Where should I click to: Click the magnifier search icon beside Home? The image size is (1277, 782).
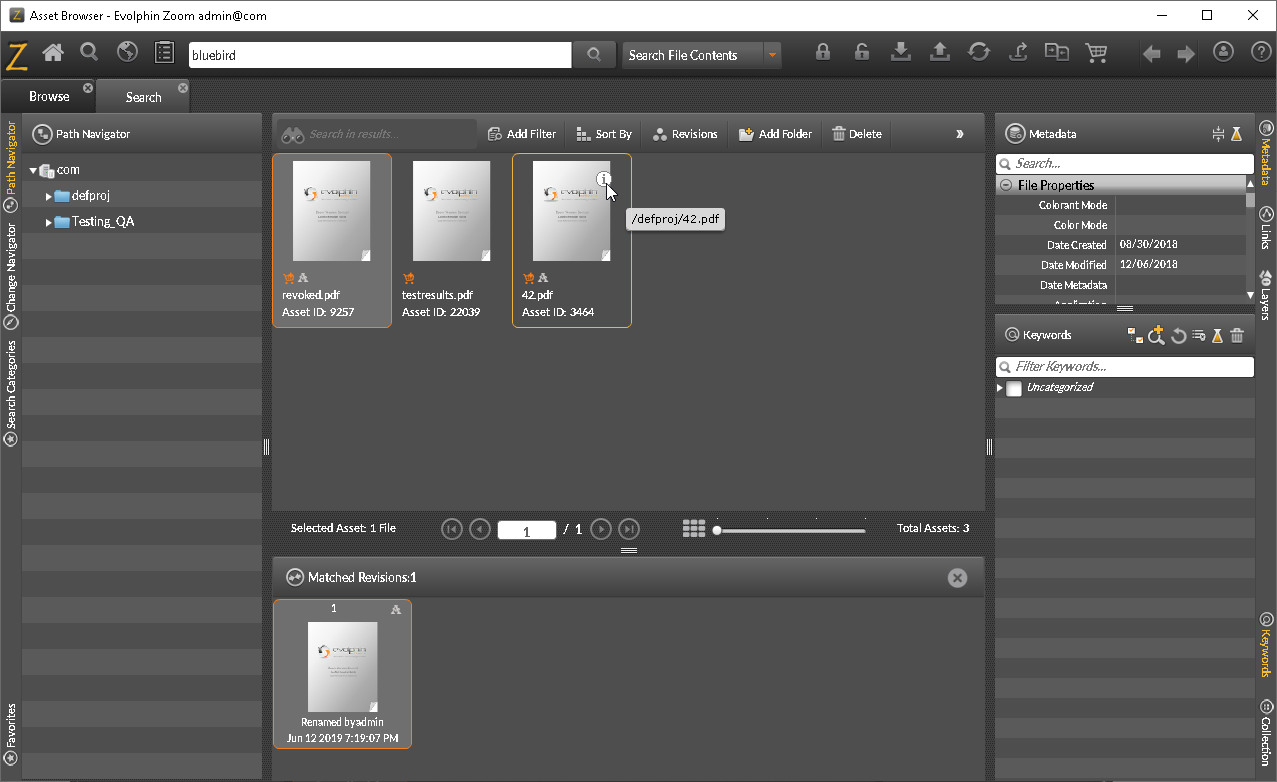[x=89, y=52]
